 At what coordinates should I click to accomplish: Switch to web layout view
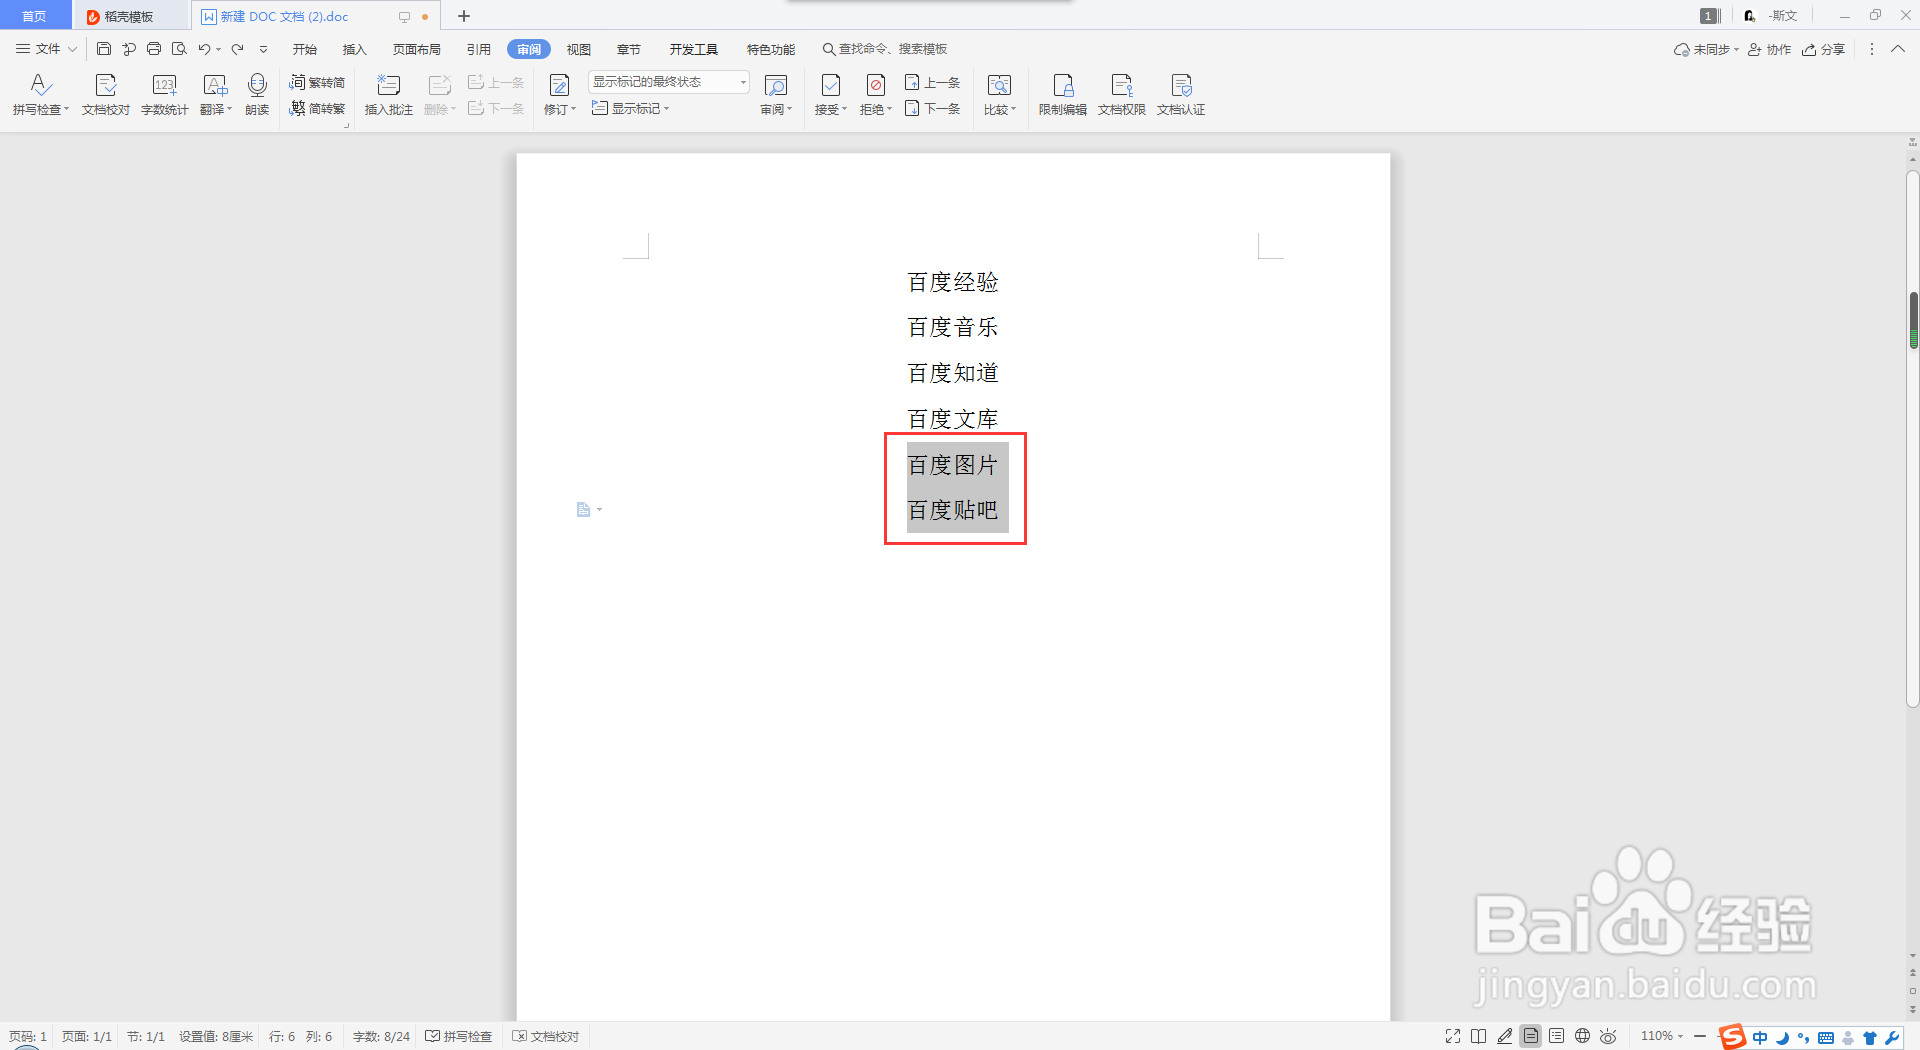(1582, 1036)
